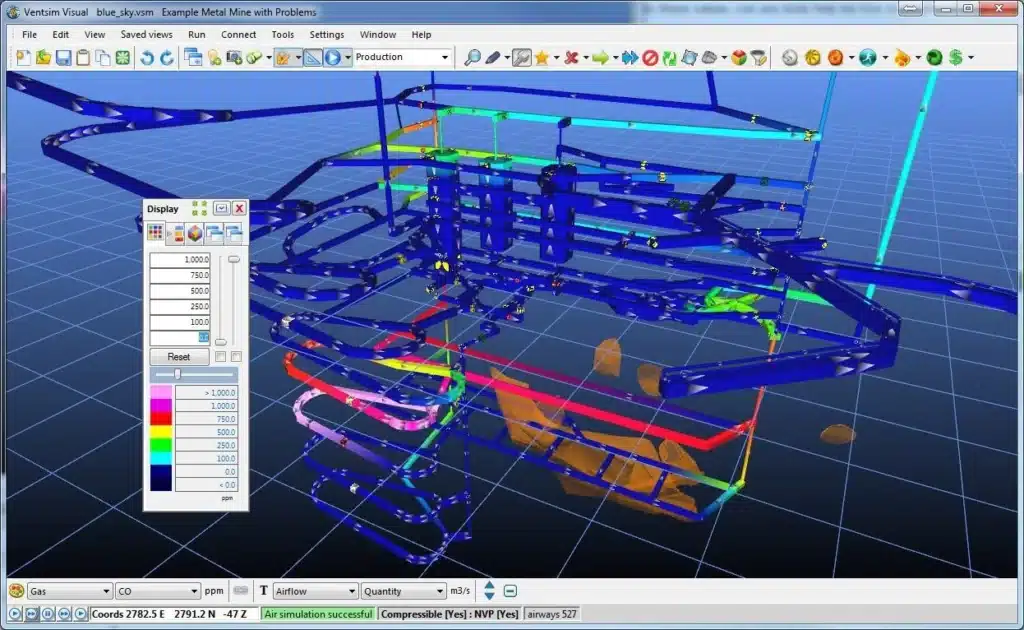The height and width of the screenshot is (630, 1024).
Task: Expand the Gas data type dropdown
Action: tap(105, 592)
